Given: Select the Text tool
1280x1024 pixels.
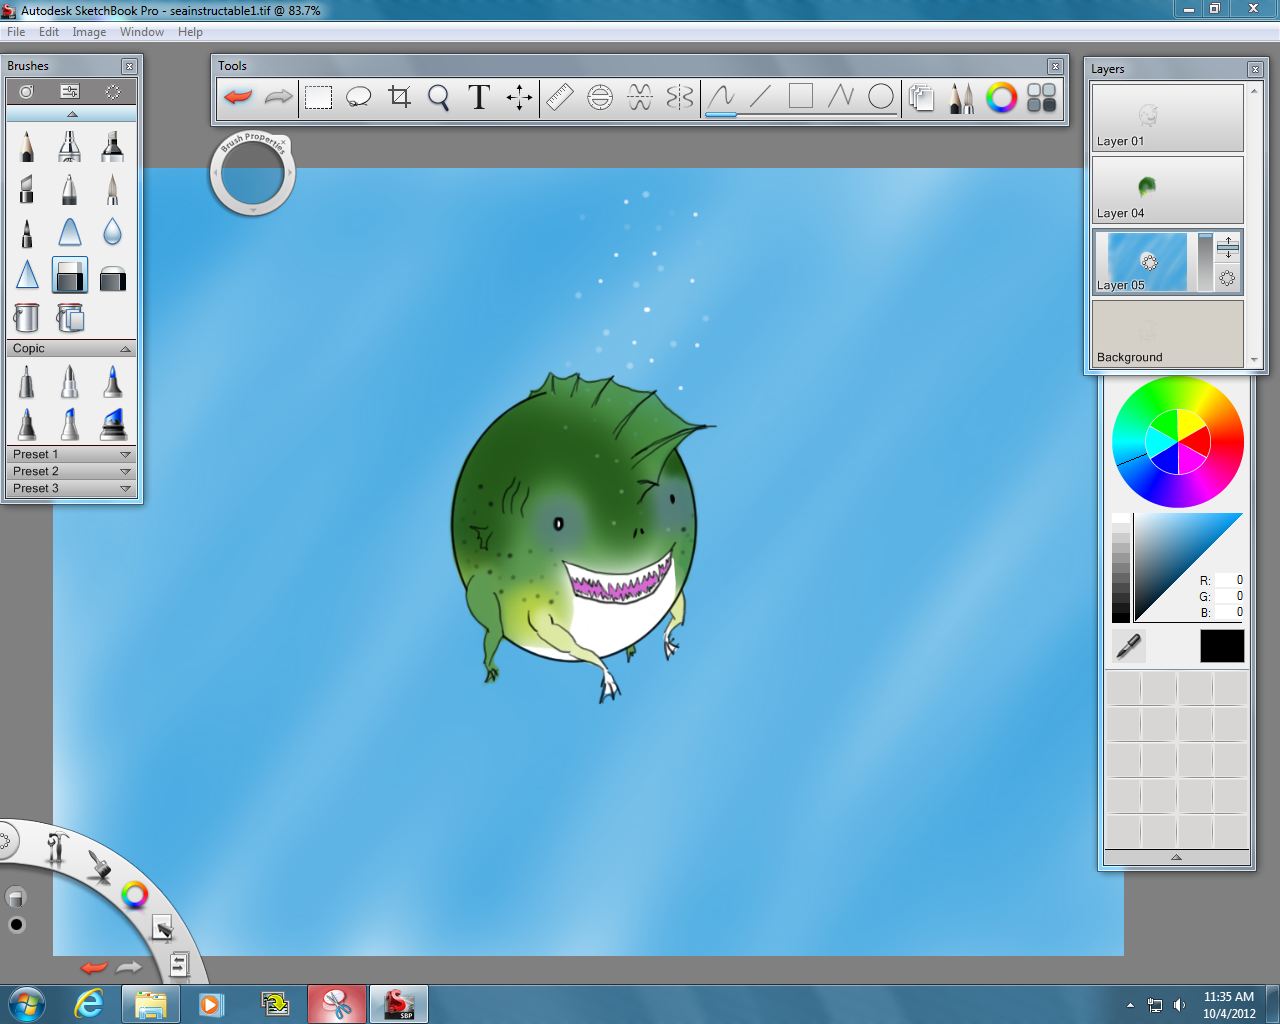Looking at the screenshot, I should coord(479,97).
